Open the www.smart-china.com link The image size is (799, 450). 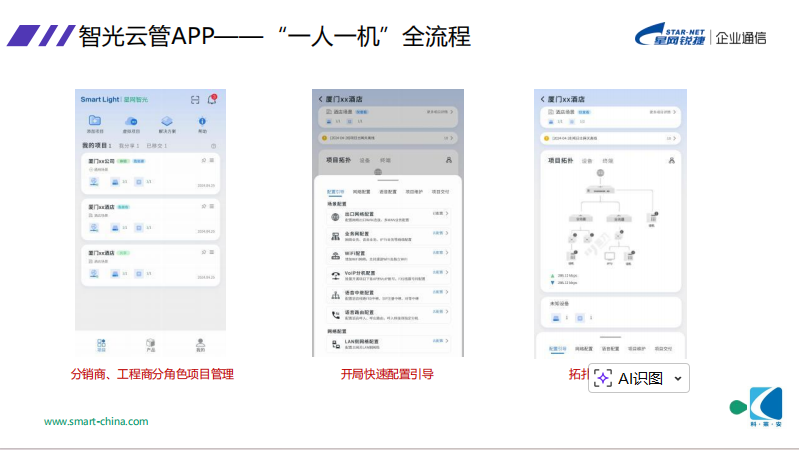tap(96, 421)
